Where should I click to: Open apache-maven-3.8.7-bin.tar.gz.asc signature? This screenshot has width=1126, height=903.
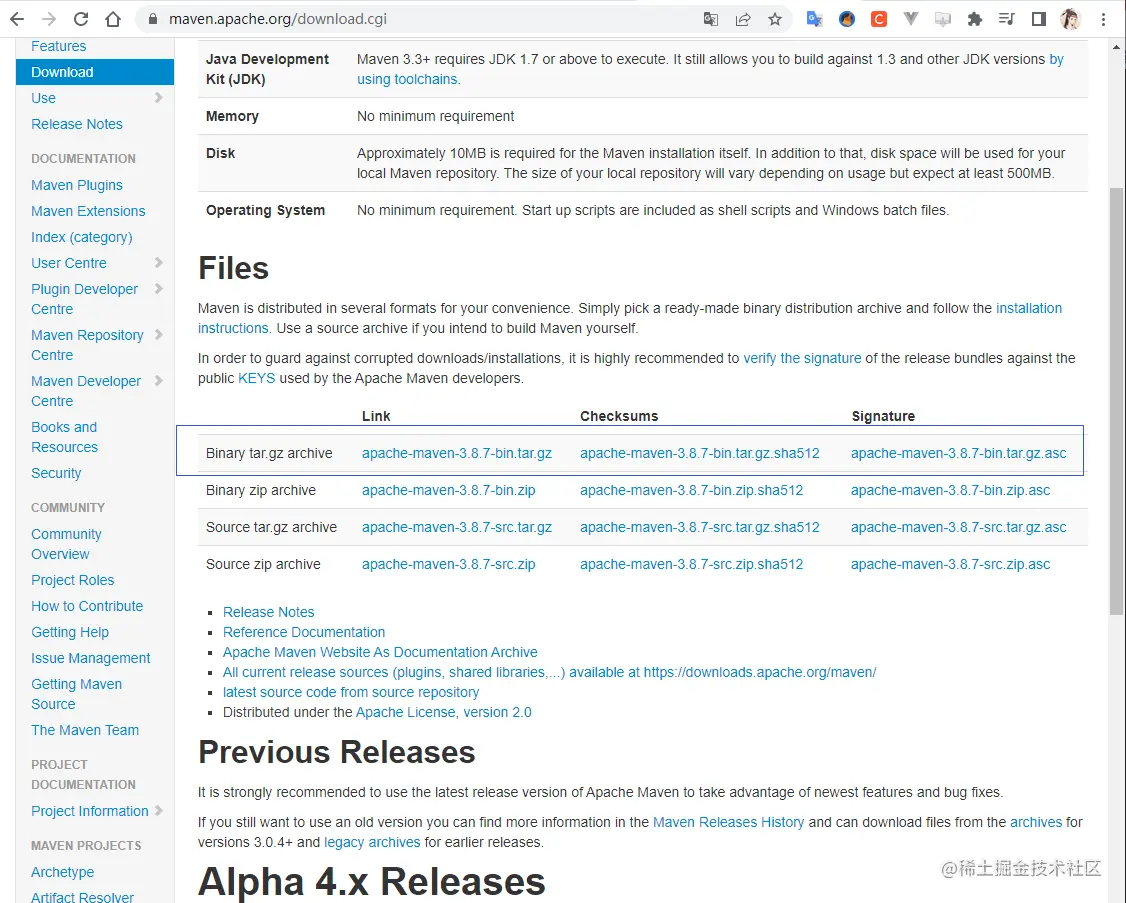[959, 453]
